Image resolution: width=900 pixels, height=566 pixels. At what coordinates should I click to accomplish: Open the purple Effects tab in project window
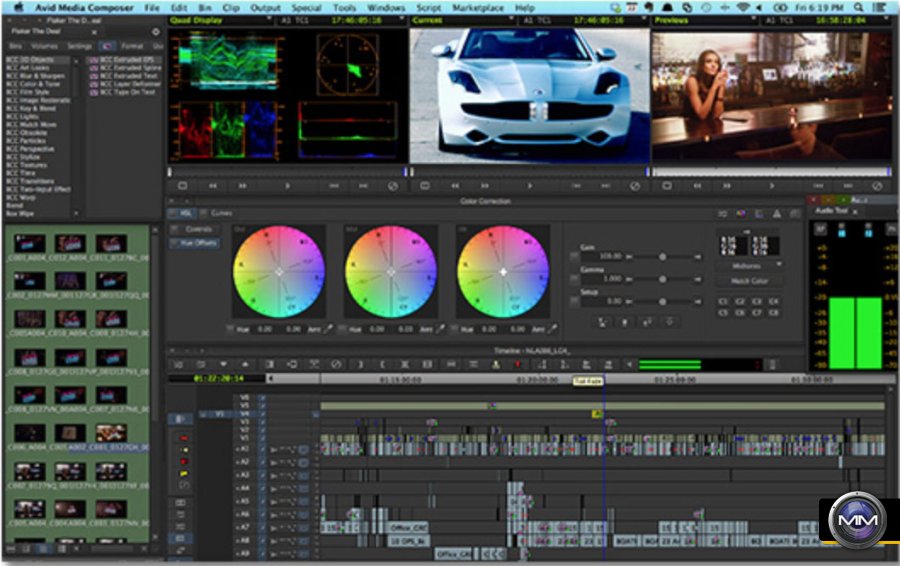[107, 46]
